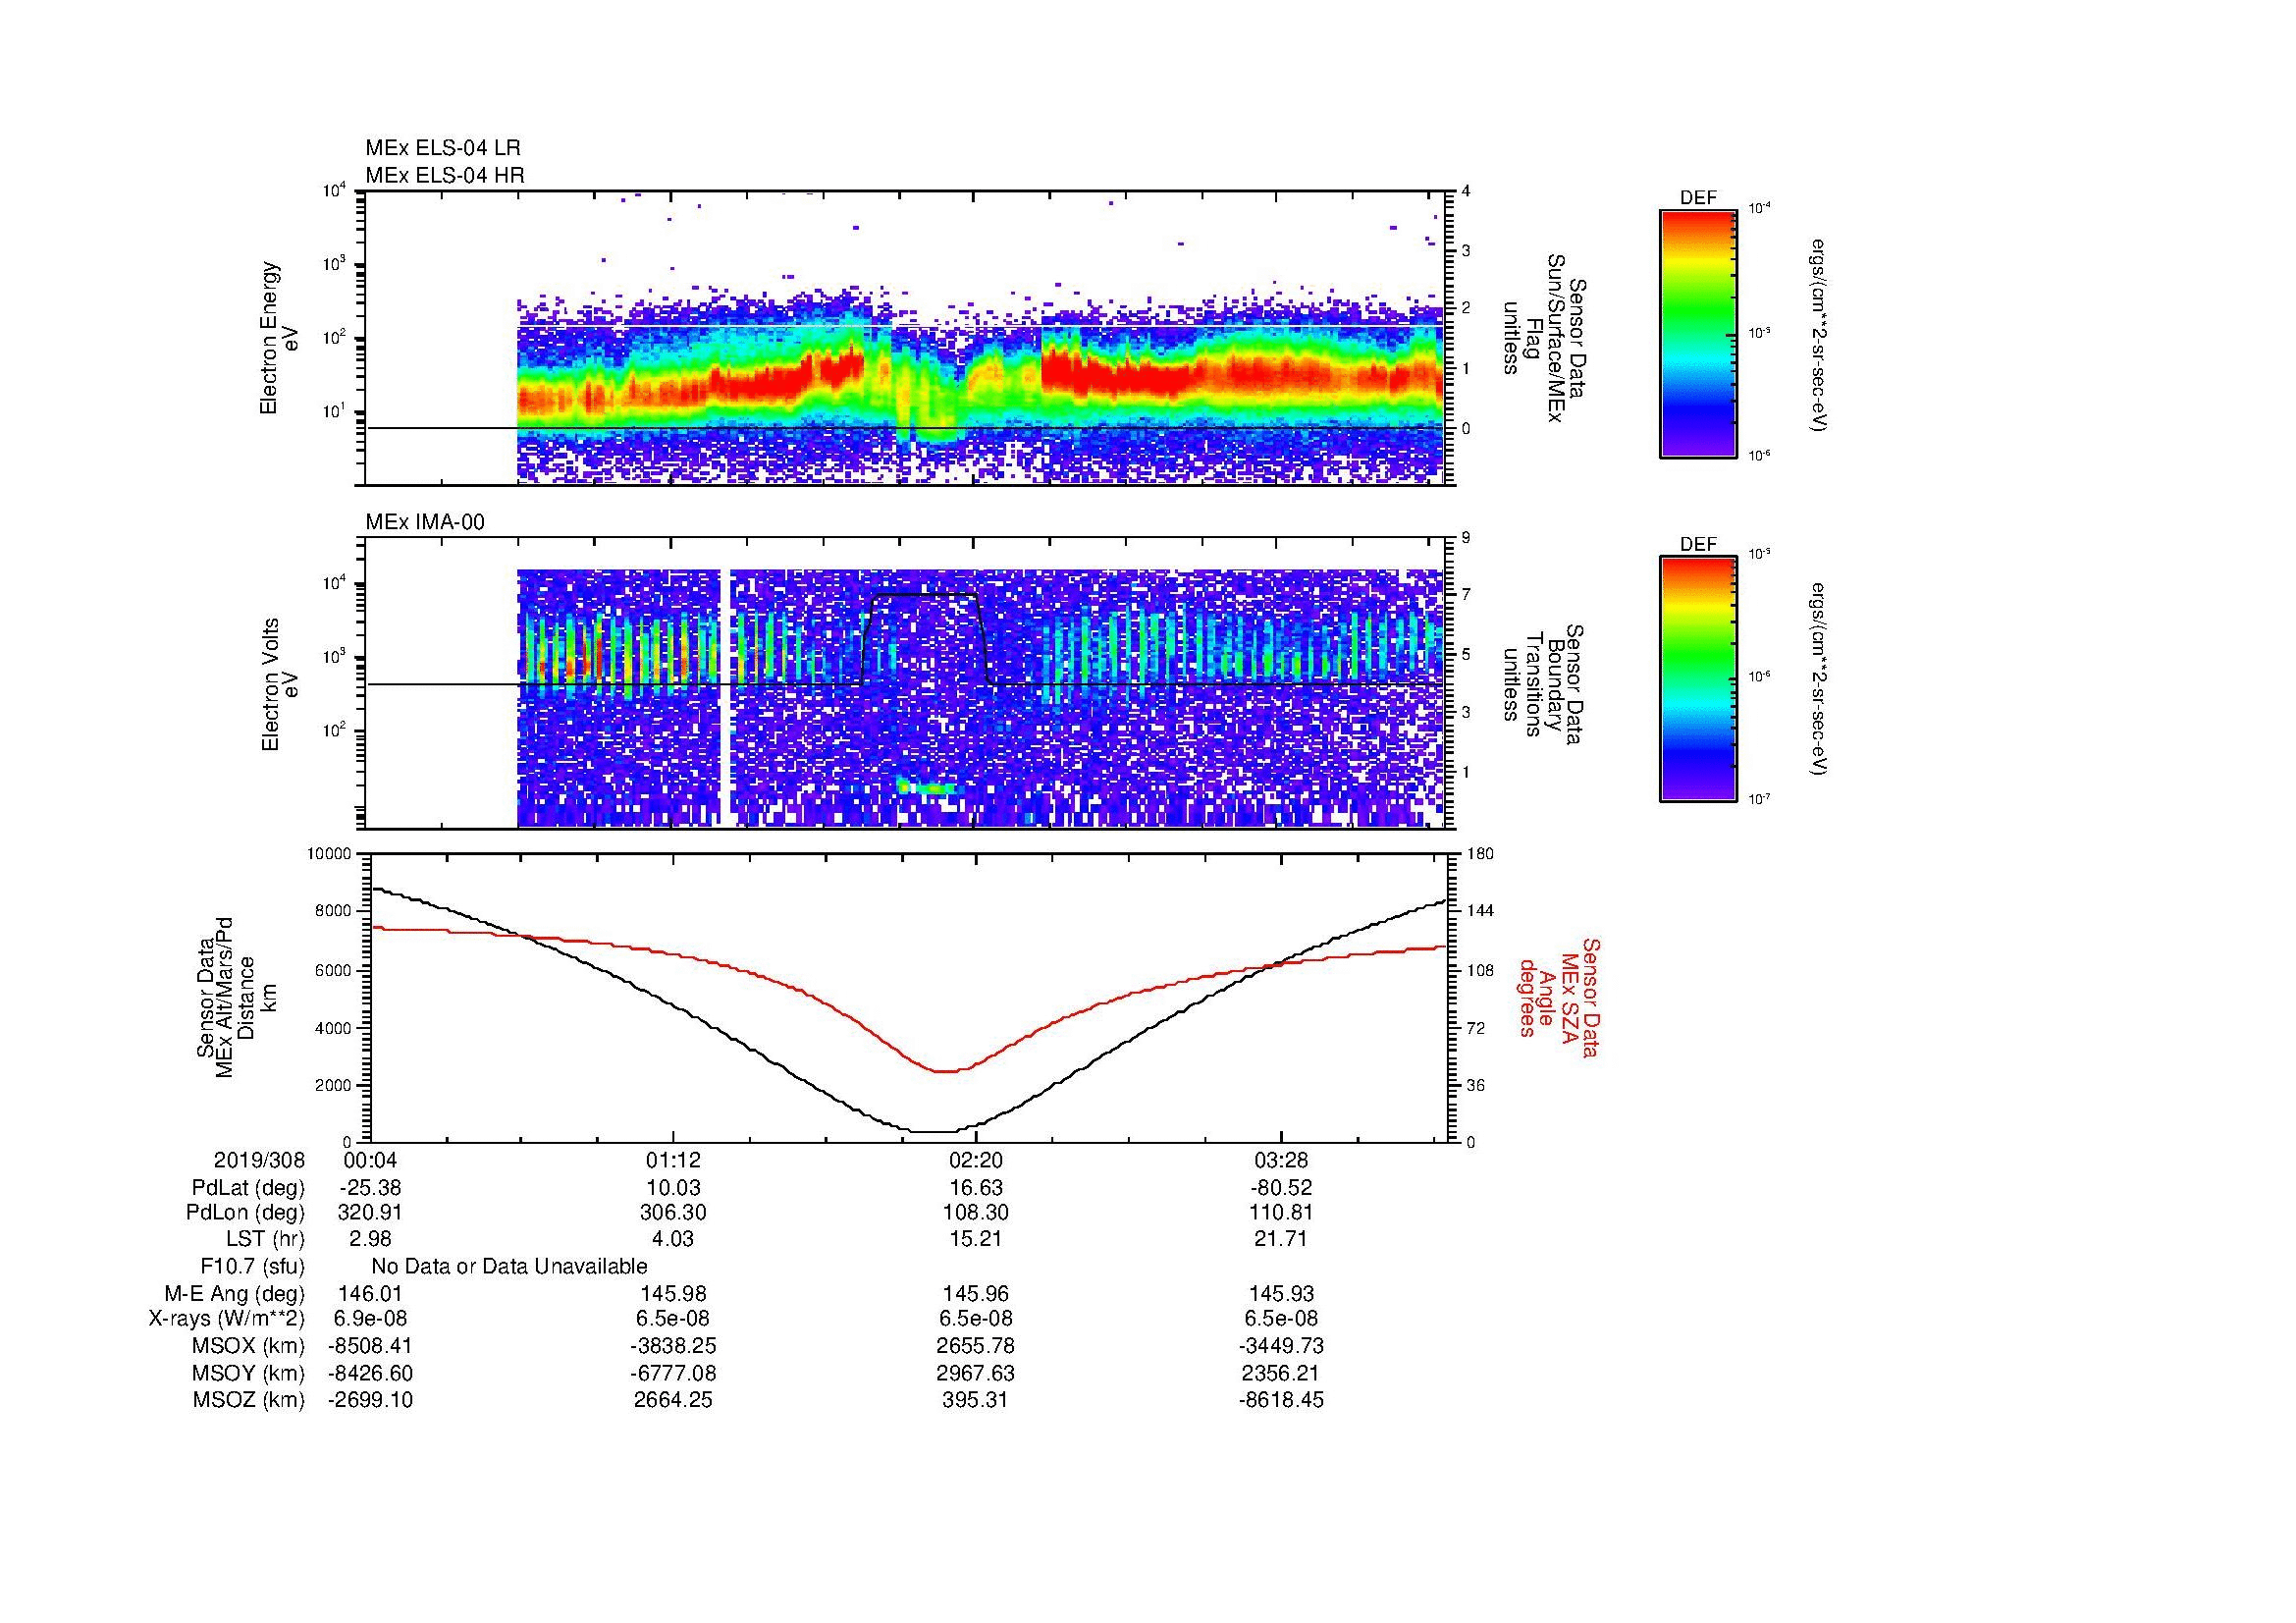Click the LST value '21.71'
This screenshot has width=2296, height=1623.
coord(1281,1239)
